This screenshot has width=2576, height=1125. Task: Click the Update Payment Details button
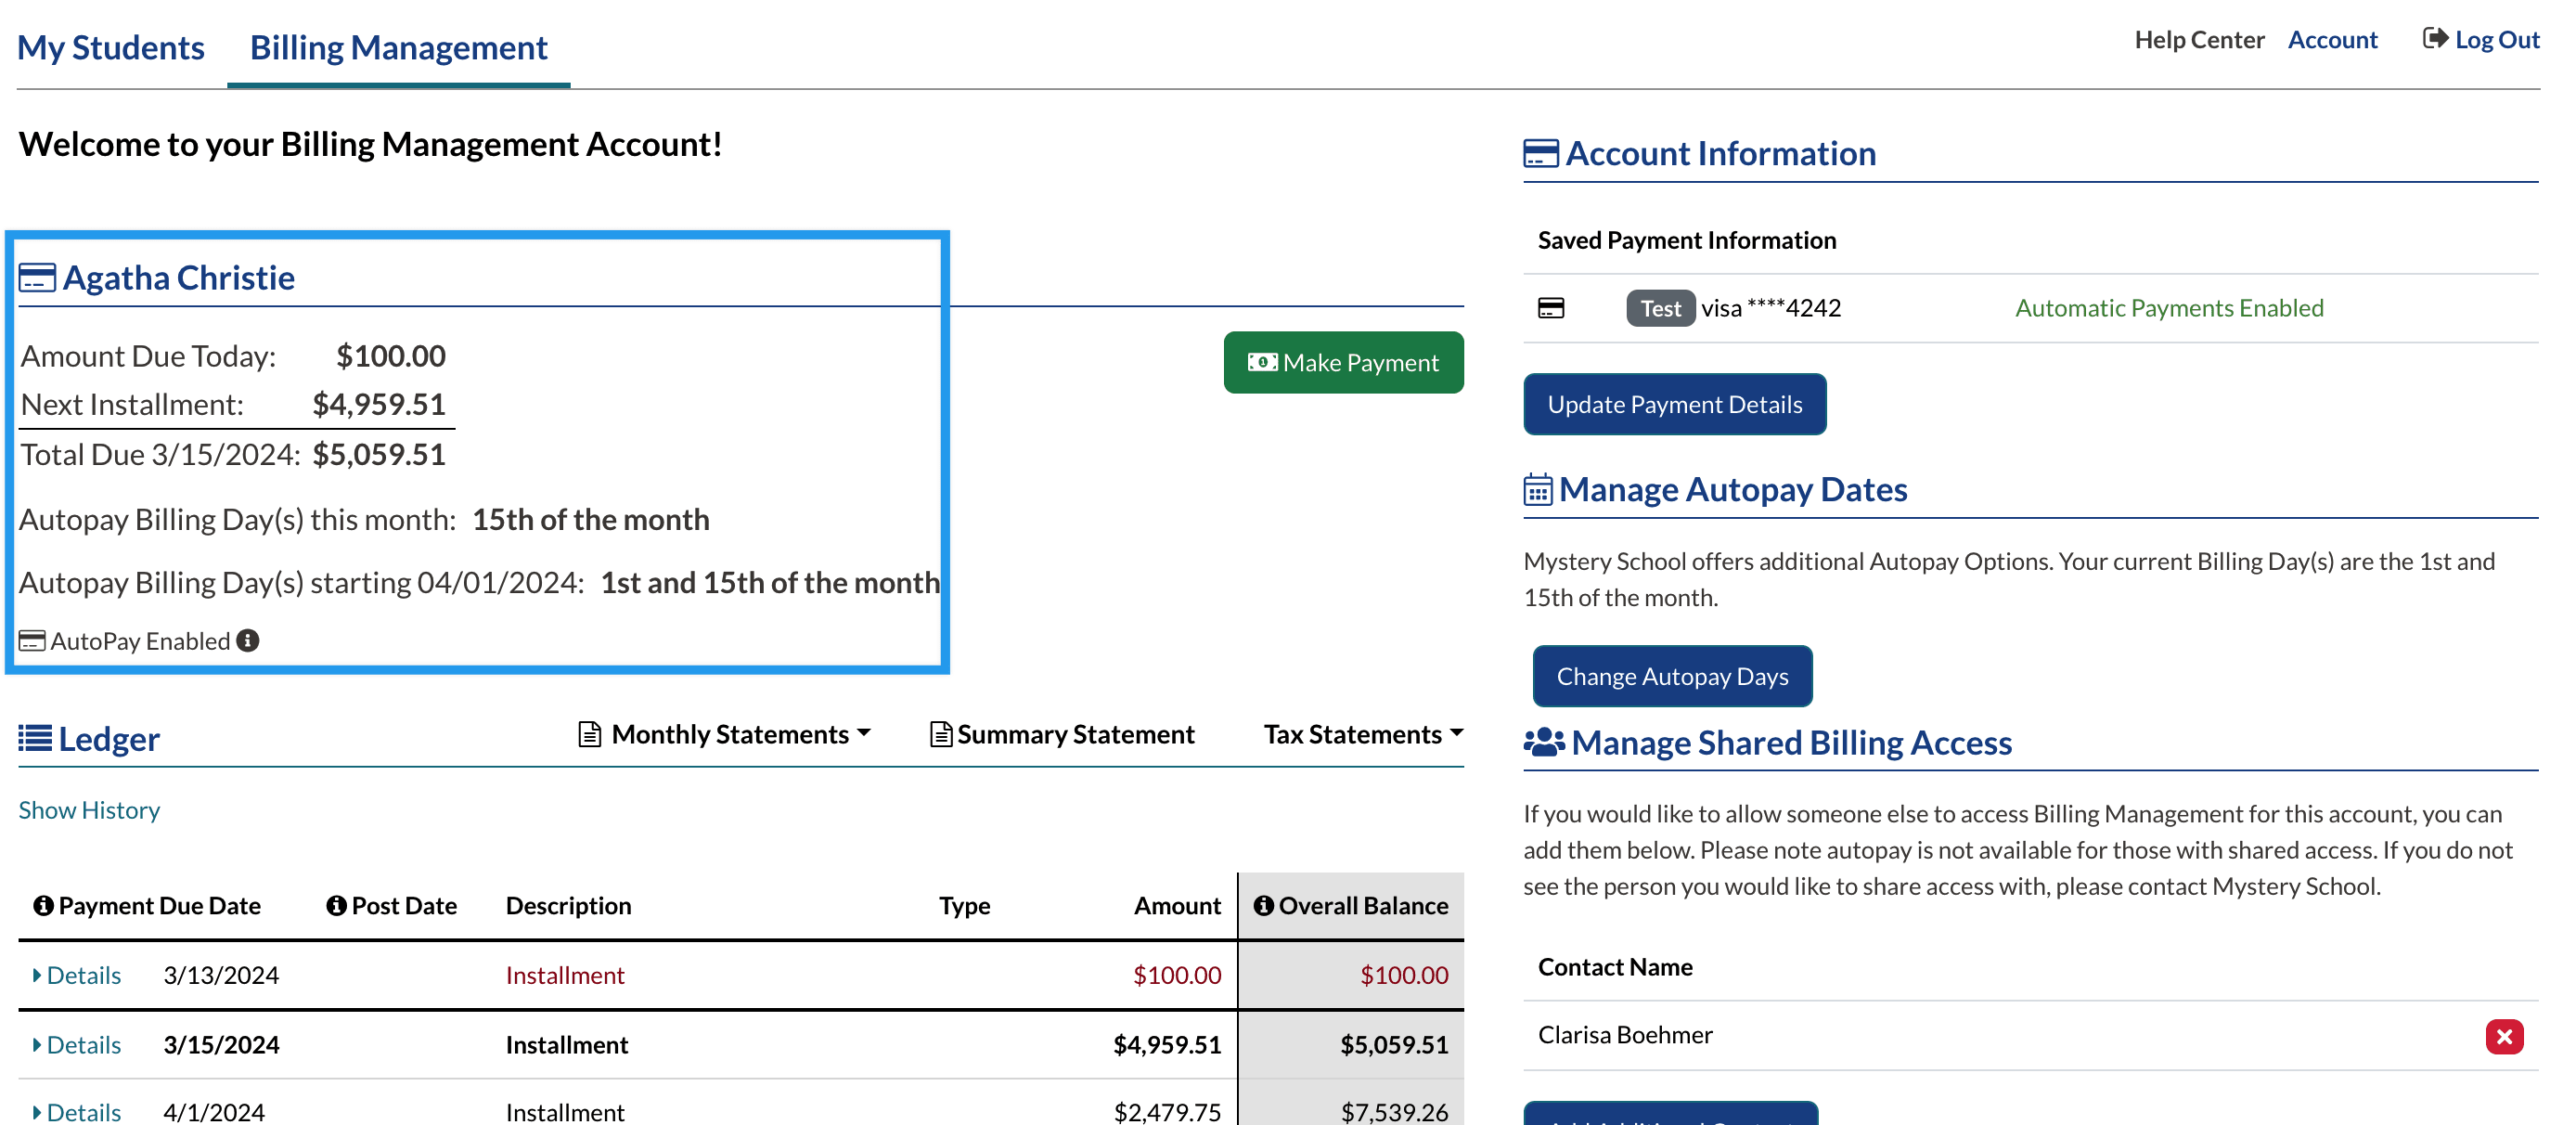click(x=1674, y=405)
